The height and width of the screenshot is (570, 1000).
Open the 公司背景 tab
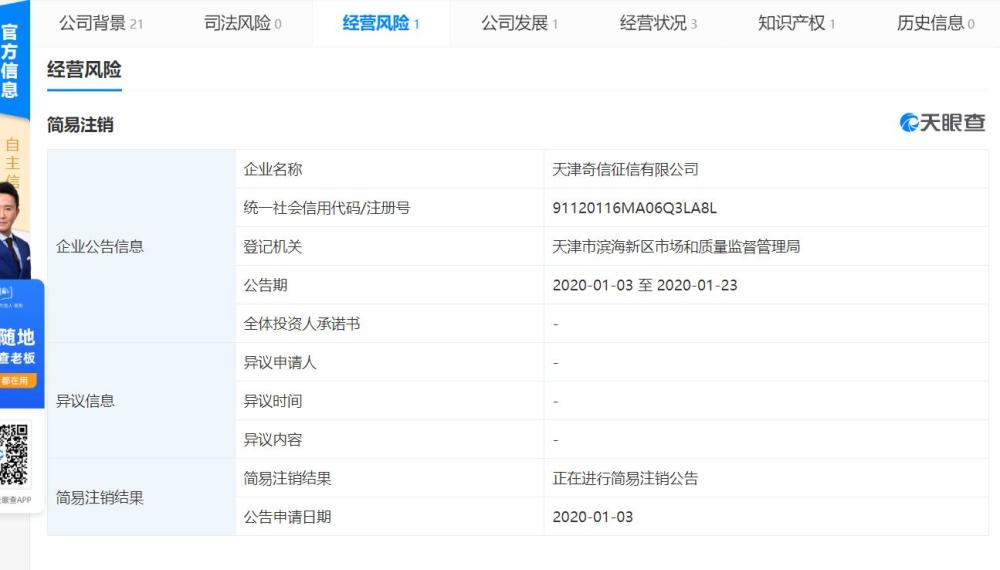click(x=101, y=24)
